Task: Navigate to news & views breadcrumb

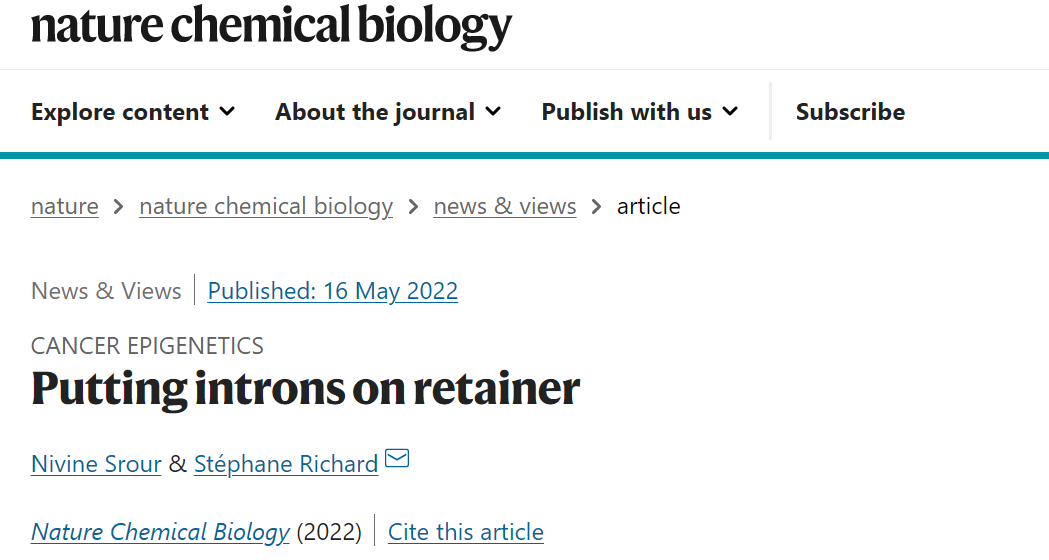Action: (x=505, y=207)
